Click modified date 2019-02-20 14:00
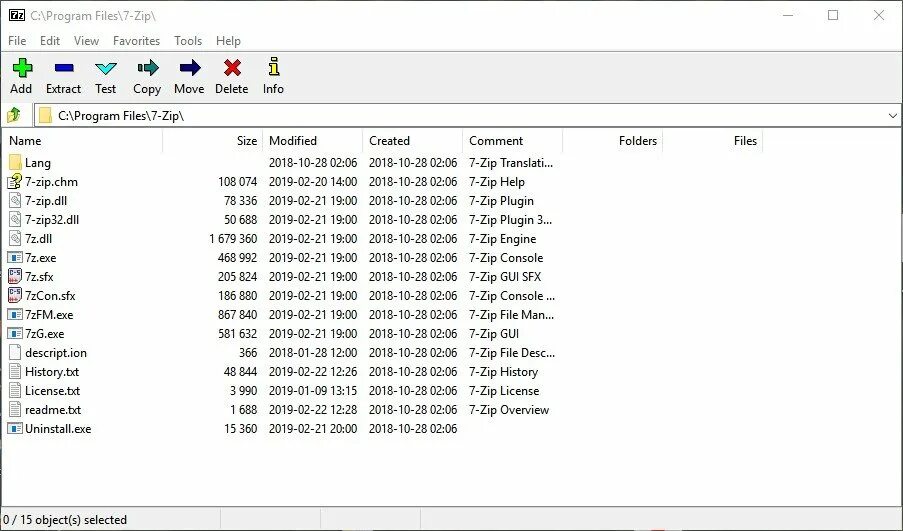The image size is (903, 531). (313, 182)
